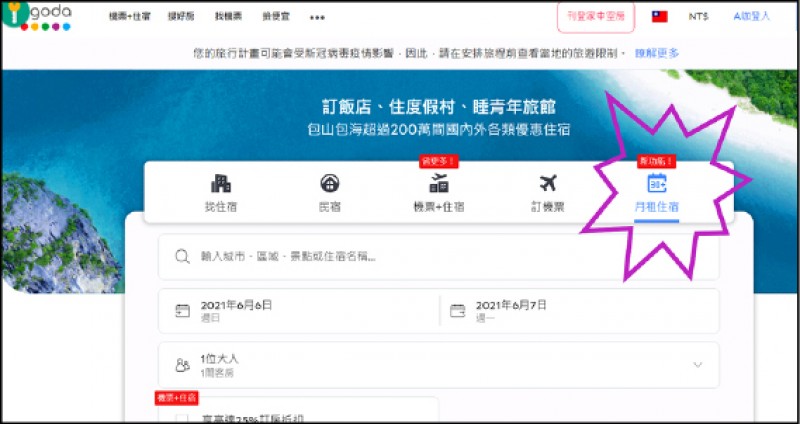This screenshot has height=424, width=800.
Task: Click the destination search input field
Action: click(x=439, y=257)
